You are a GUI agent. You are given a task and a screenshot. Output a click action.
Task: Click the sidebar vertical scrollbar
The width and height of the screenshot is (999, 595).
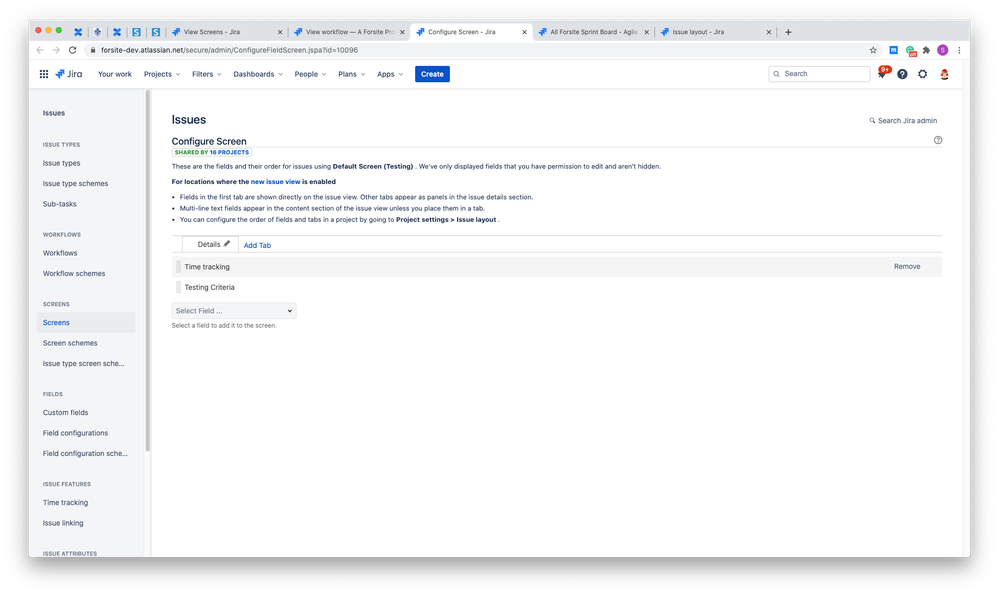tap(148, 271)
